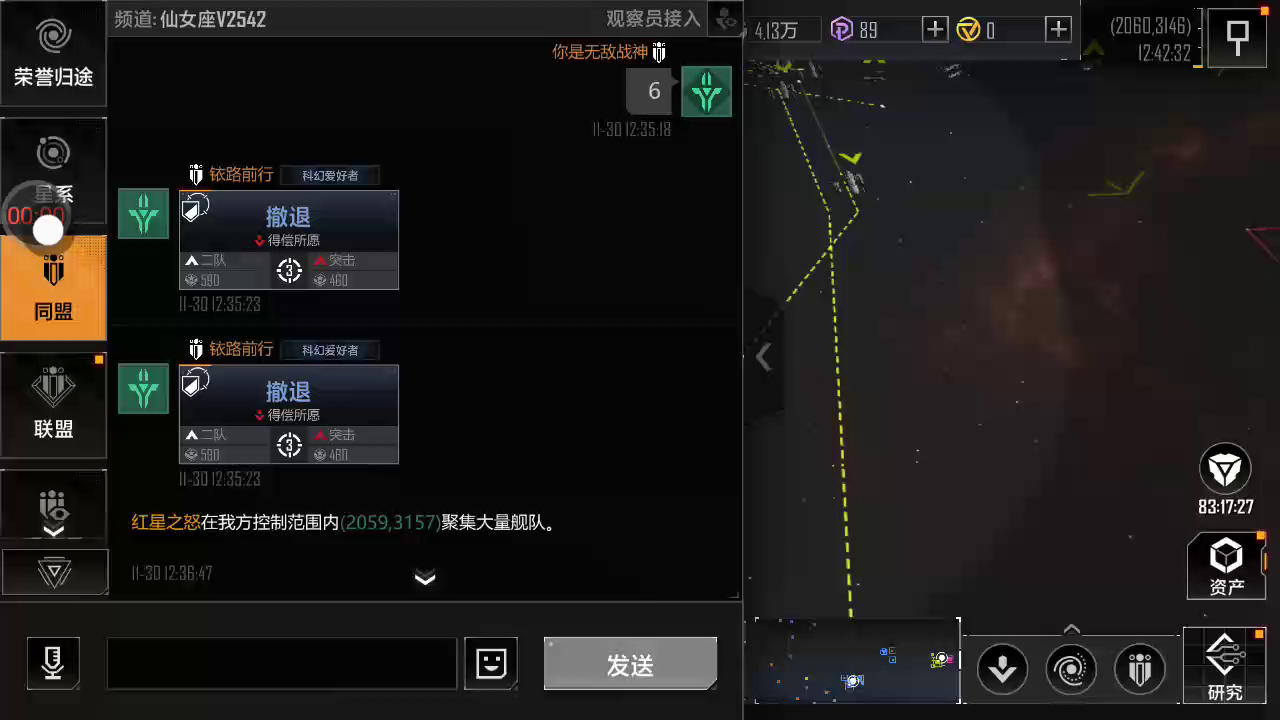Open the first 撤退 retreat order card
This screenshot has height=720, width=1280.
(289, 240)
